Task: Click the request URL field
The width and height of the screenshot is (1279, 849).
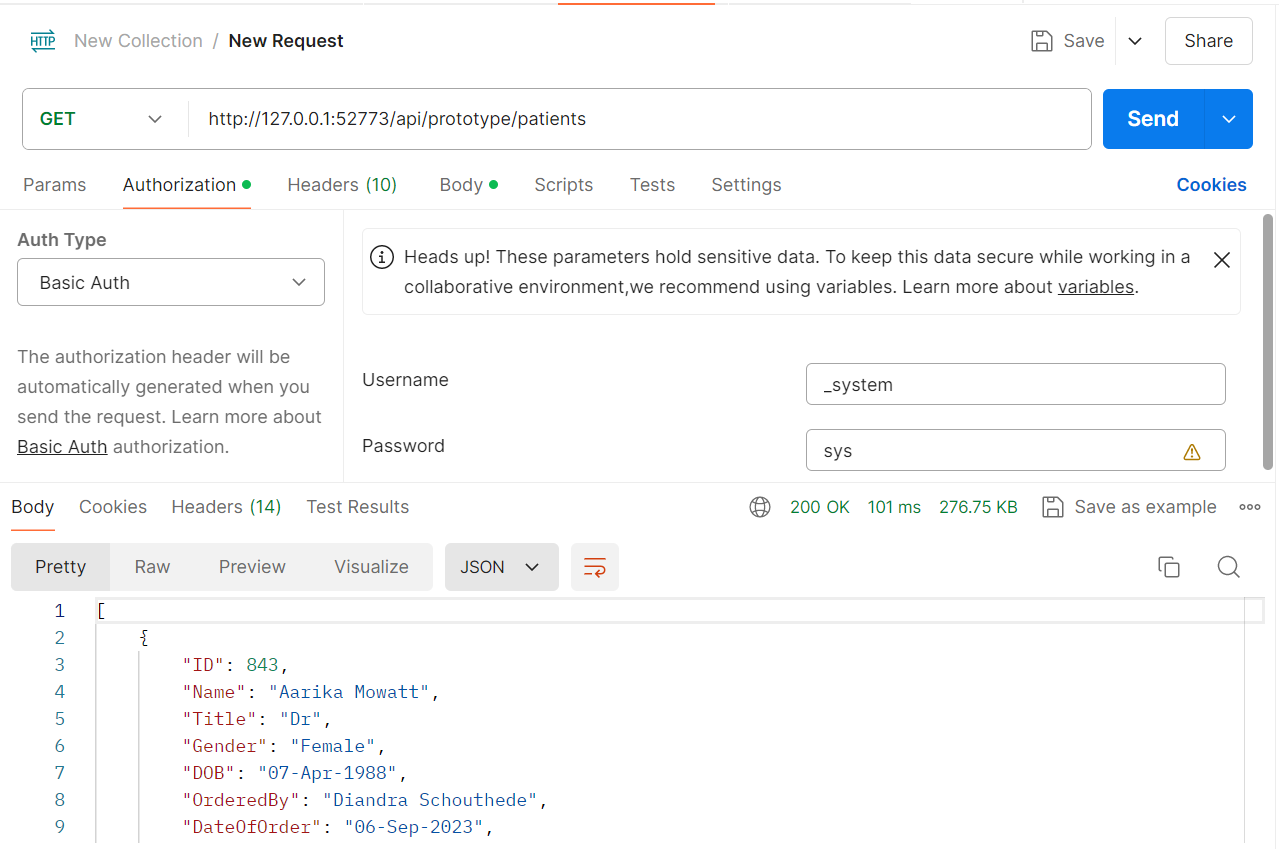Action: click(x=640, y=119)
